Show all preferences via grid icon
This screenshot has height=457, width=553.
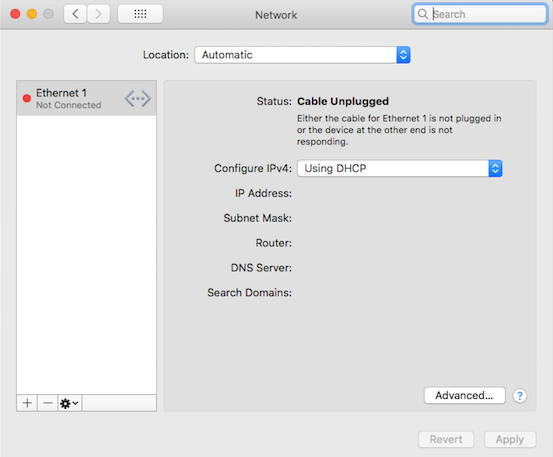140,14
